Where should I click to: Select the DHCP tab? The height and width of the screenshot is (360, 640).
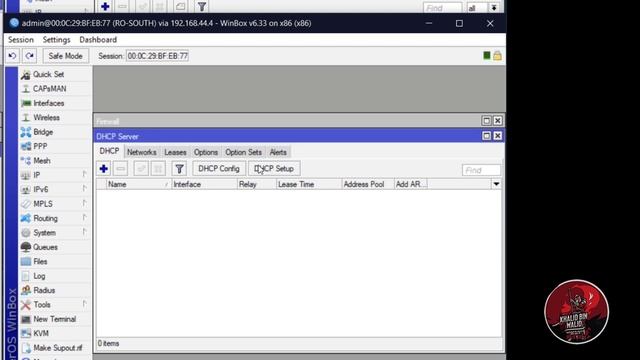(109, 151)
